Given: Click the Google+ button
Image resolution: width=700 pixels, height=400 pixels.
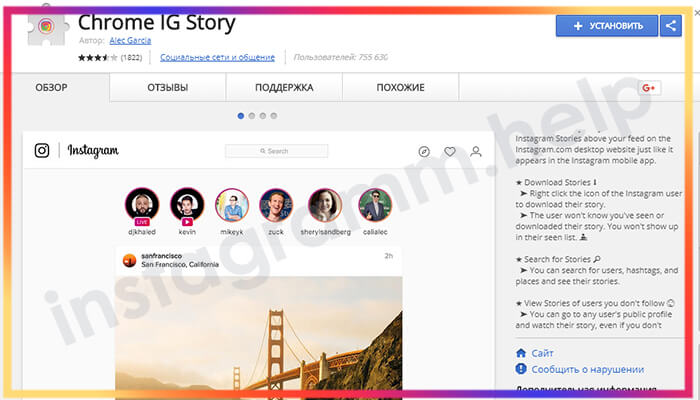Looking at the screenshot, I should pyautogui.click(x=649, y=88).
